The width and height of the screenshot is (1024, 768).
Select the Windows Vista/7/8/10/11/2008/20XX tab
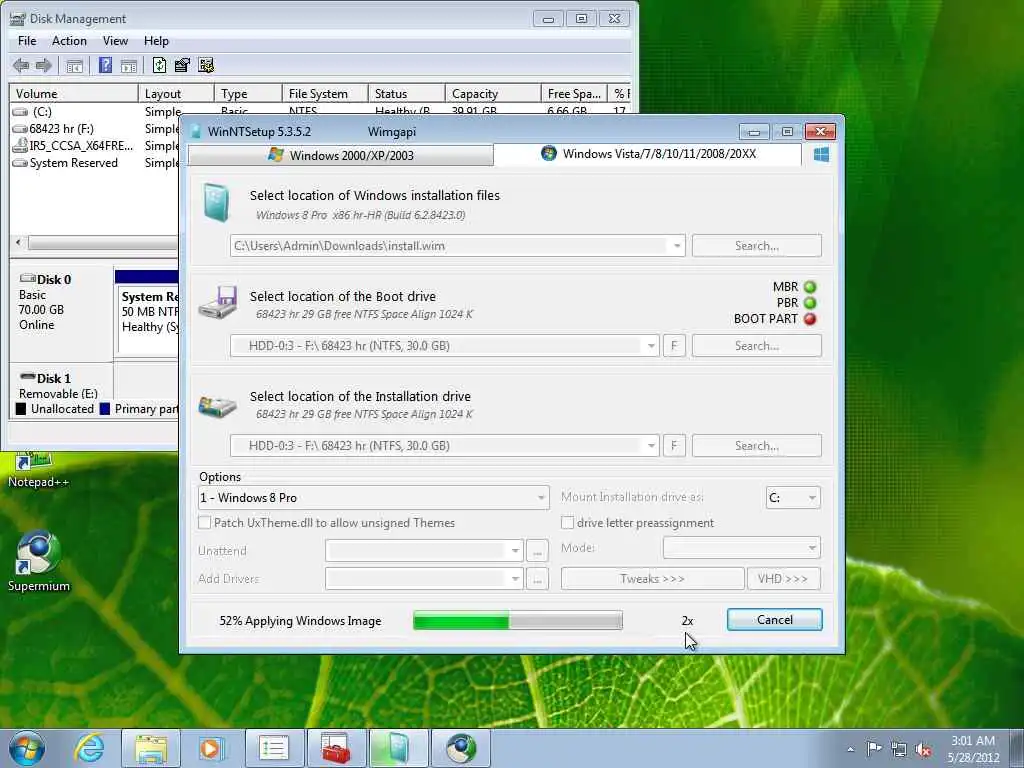(x=648, y=154)
